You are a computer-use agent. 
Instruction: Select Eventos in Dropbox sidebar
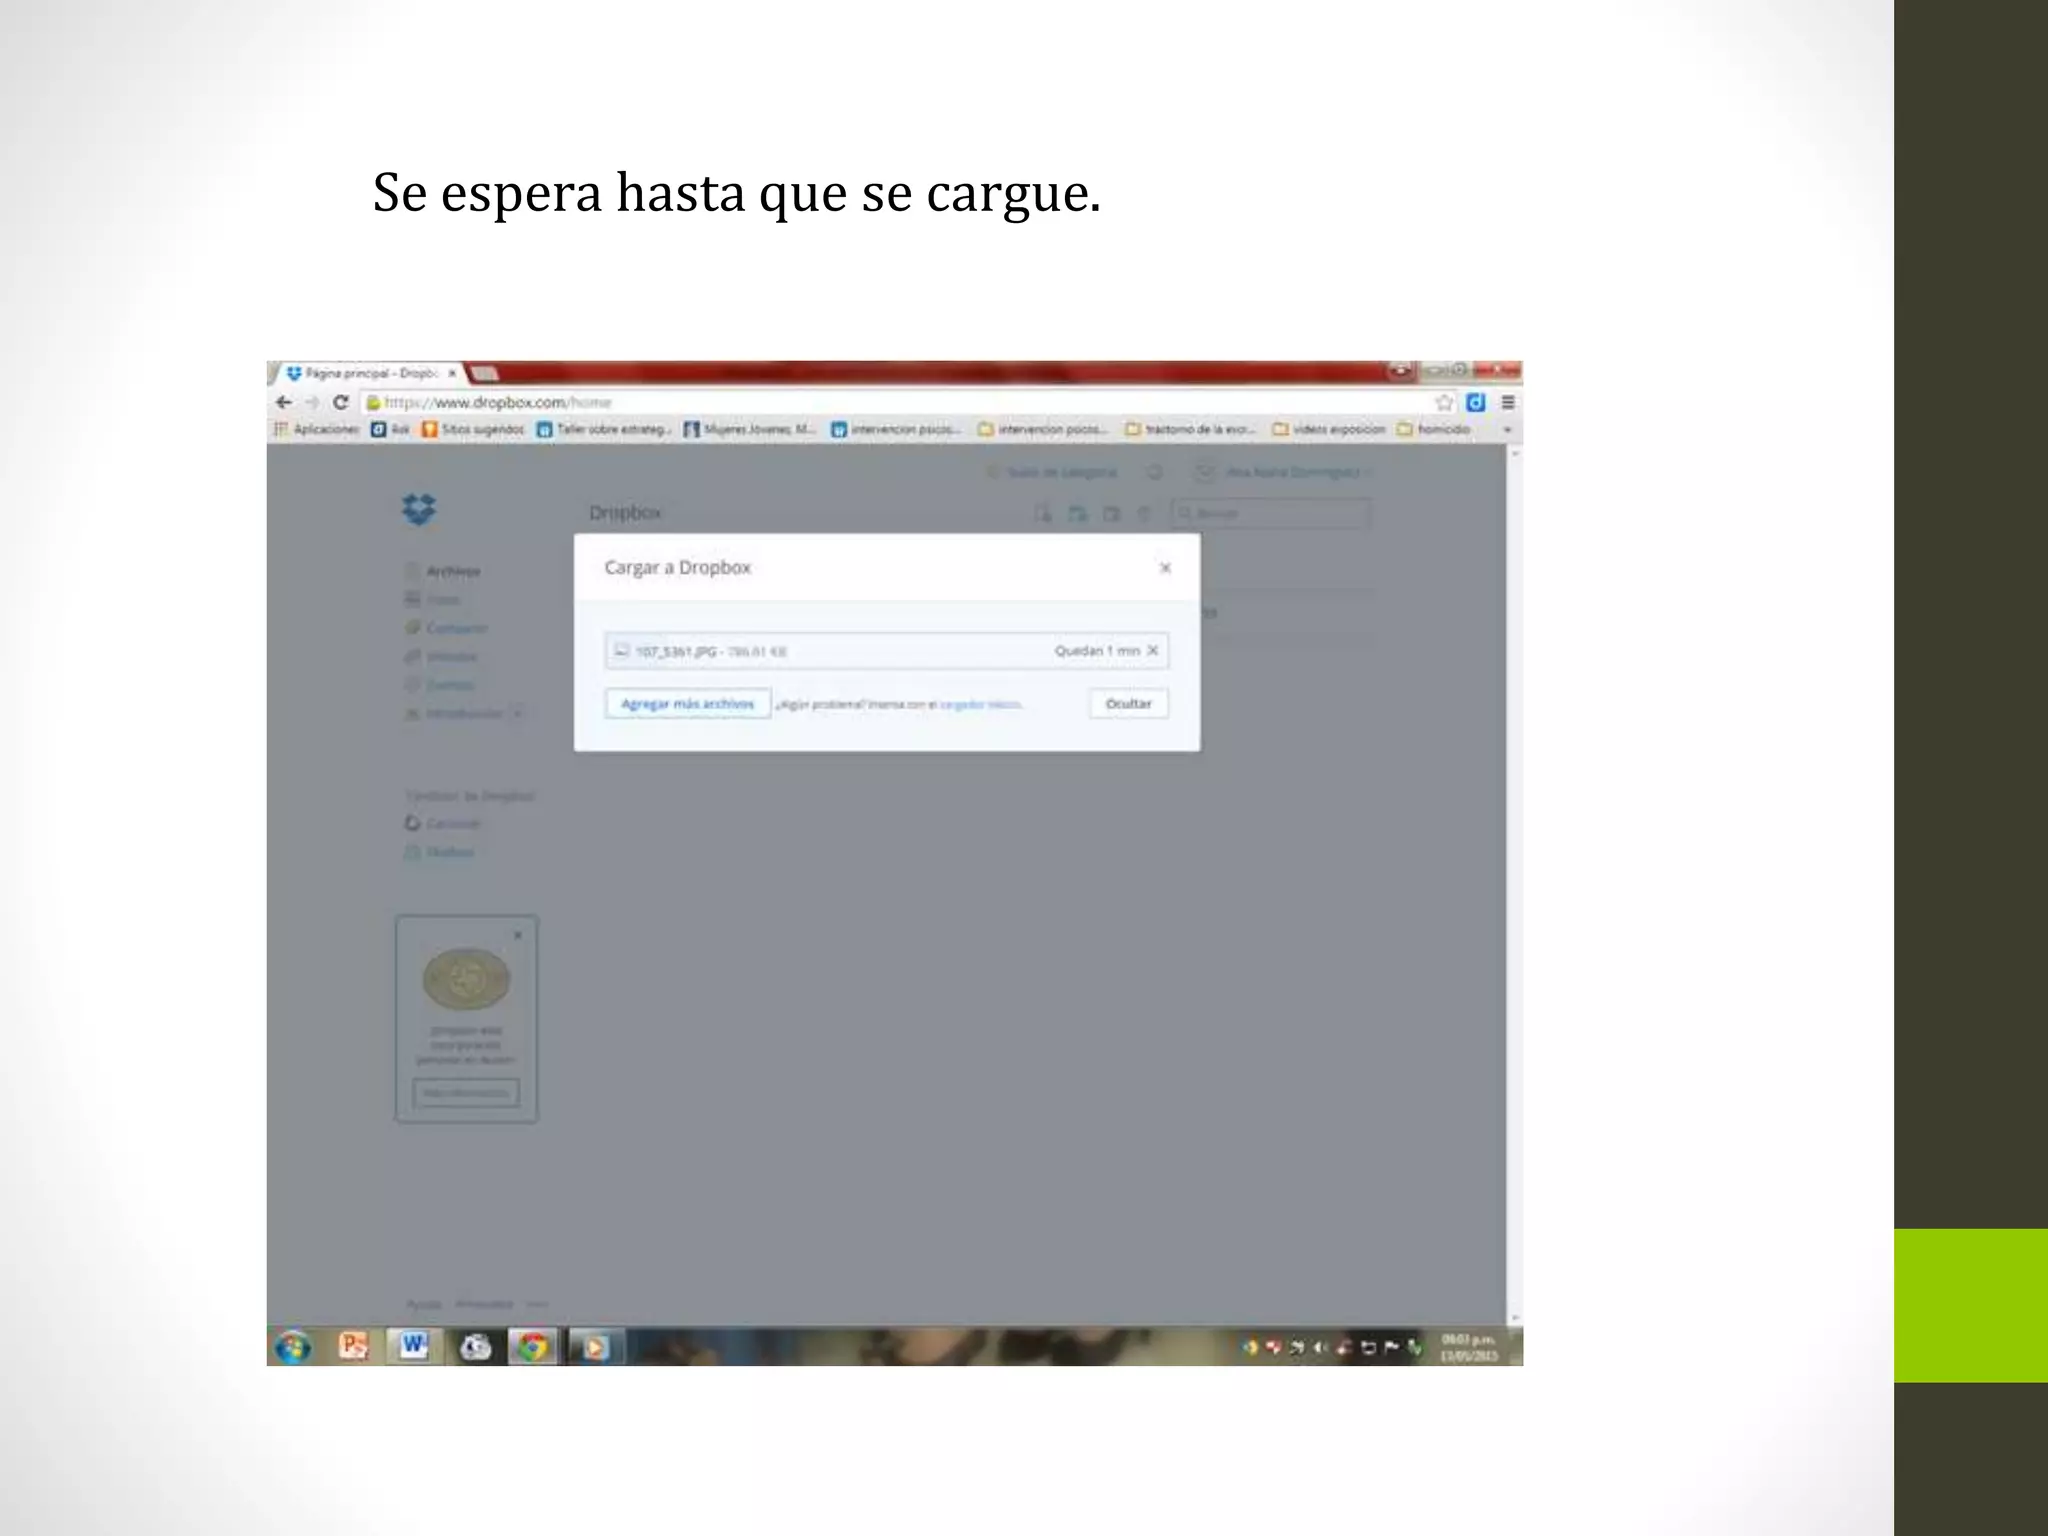[x=440, y=685]
